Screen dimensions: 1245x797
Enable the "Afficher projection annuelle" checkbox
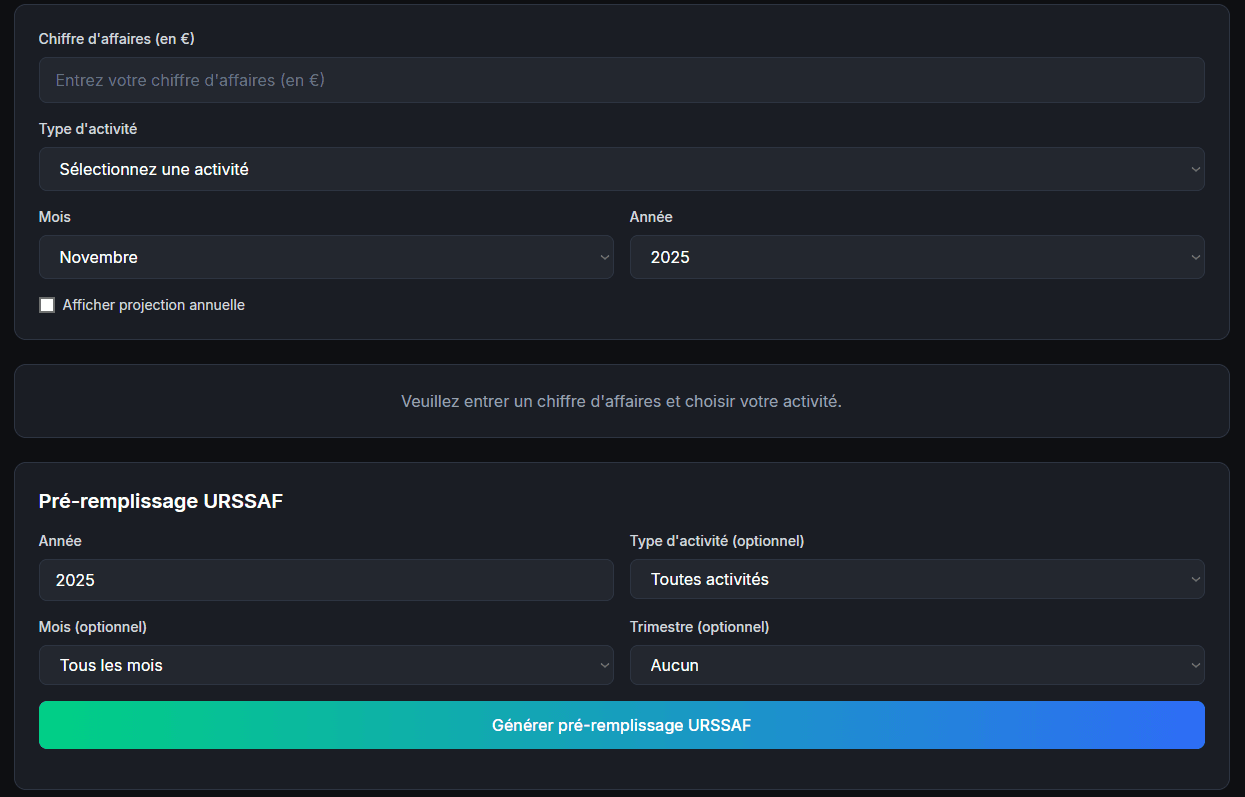pyautogui.click(x=47, y=304)
